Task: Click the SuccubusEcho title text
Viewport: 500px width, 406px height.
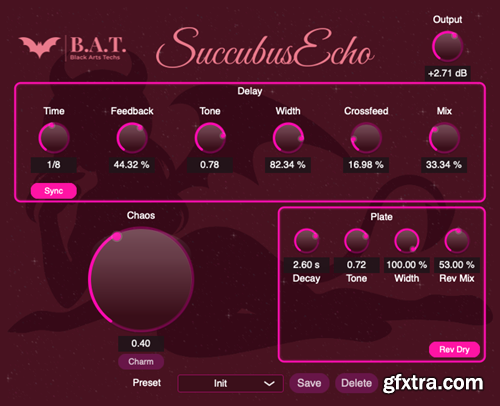Action: coord(265,49)
